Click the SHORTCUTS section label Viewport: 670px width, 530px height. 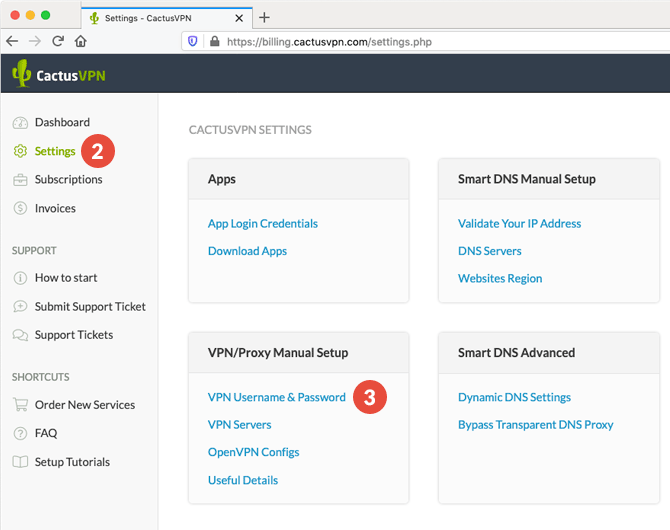[40, 377]
